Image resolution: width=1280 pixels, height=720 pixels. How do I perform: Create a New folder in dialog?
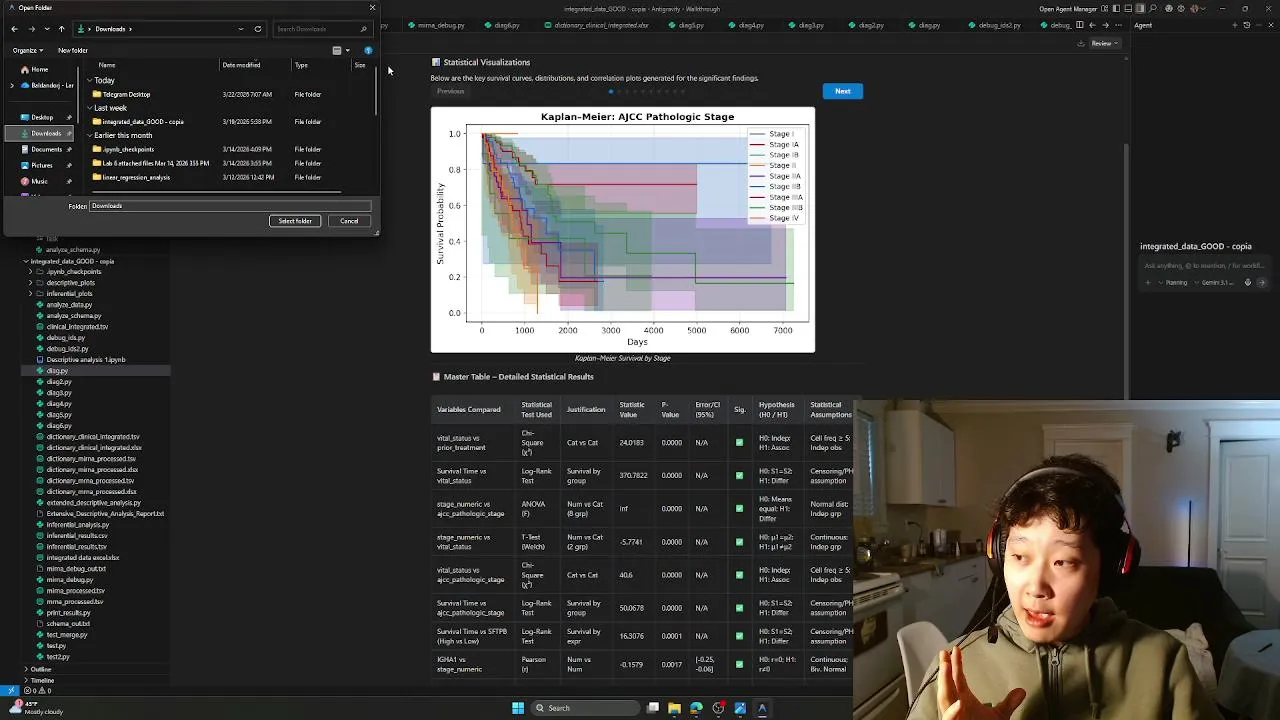tap(73, 50)
